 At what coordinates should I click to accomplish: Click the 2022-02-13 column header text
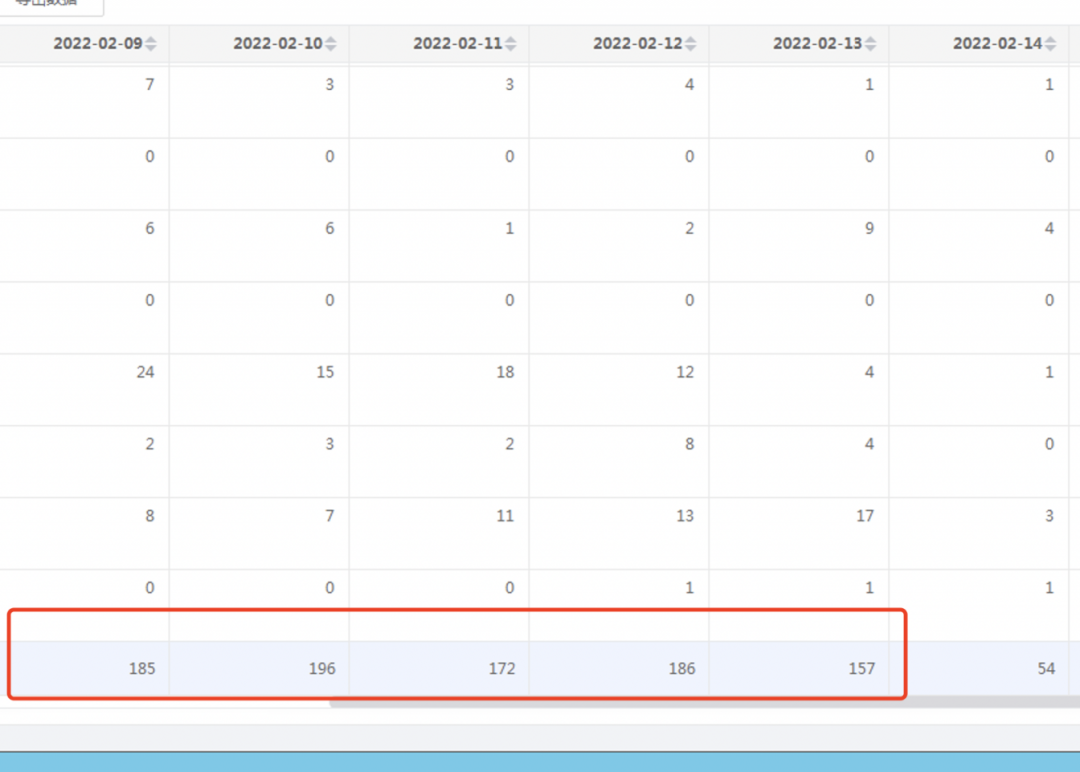(x=818, y=43)
